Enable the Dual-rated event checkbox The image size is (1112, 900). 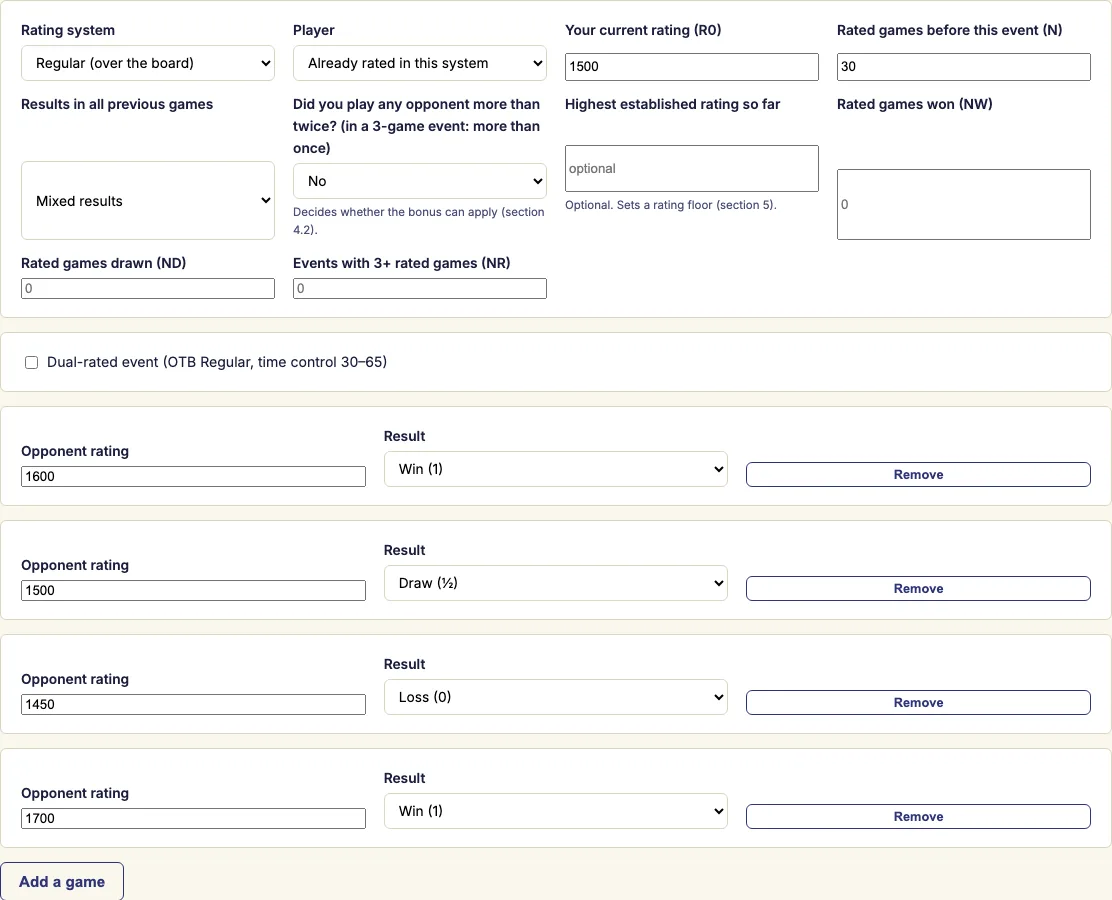click(x=31, y=362)
